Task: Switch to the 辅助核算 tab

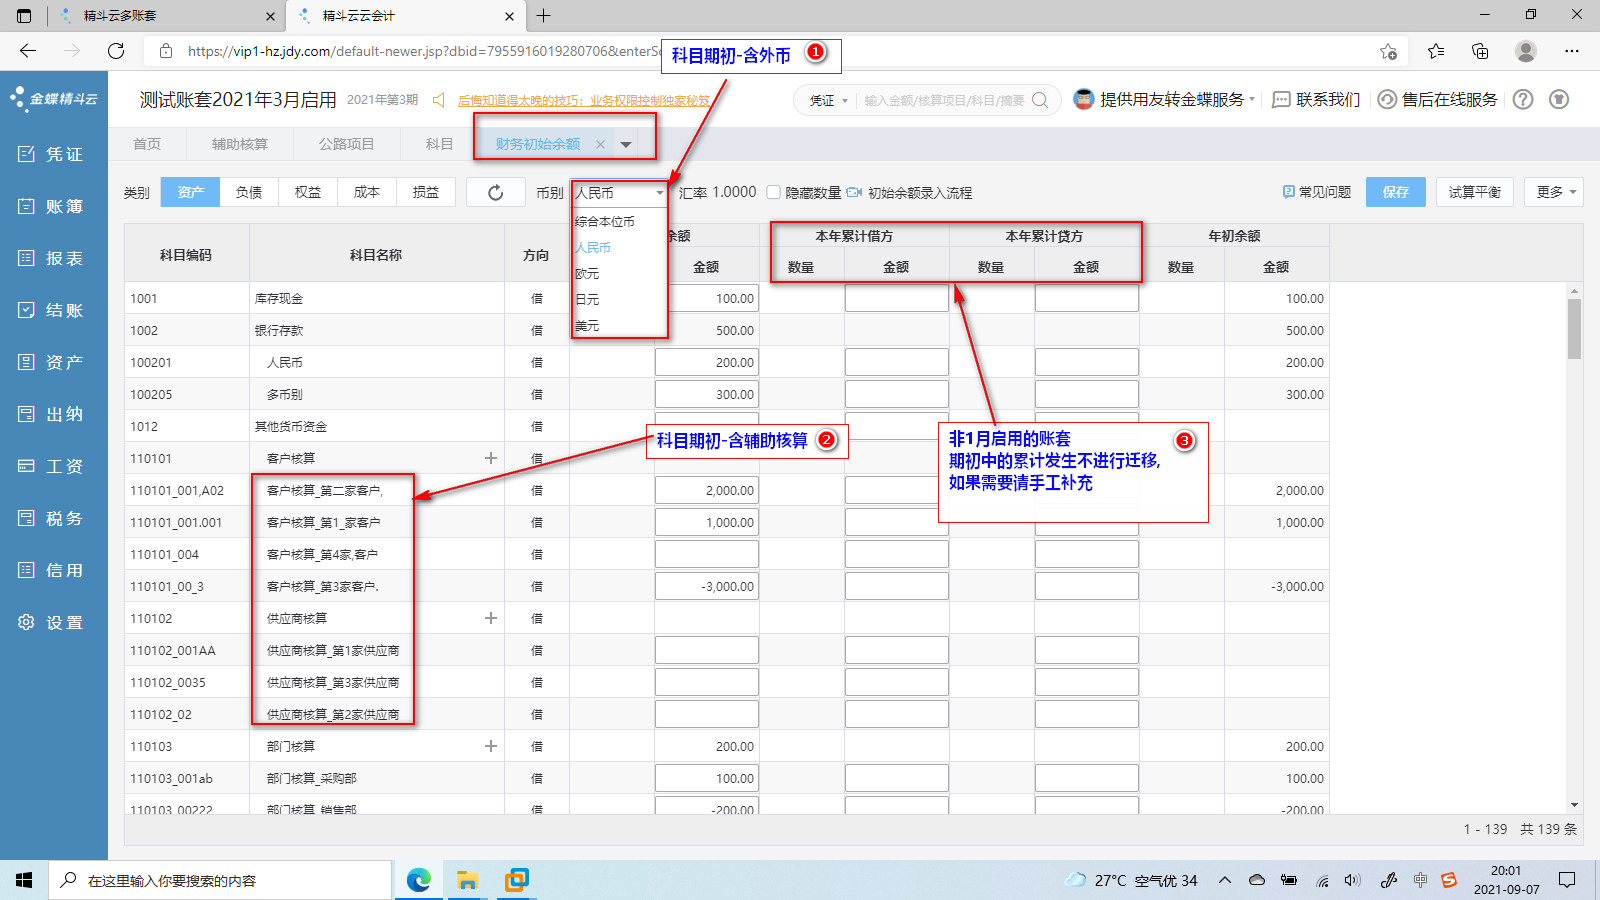Action: 240,144
